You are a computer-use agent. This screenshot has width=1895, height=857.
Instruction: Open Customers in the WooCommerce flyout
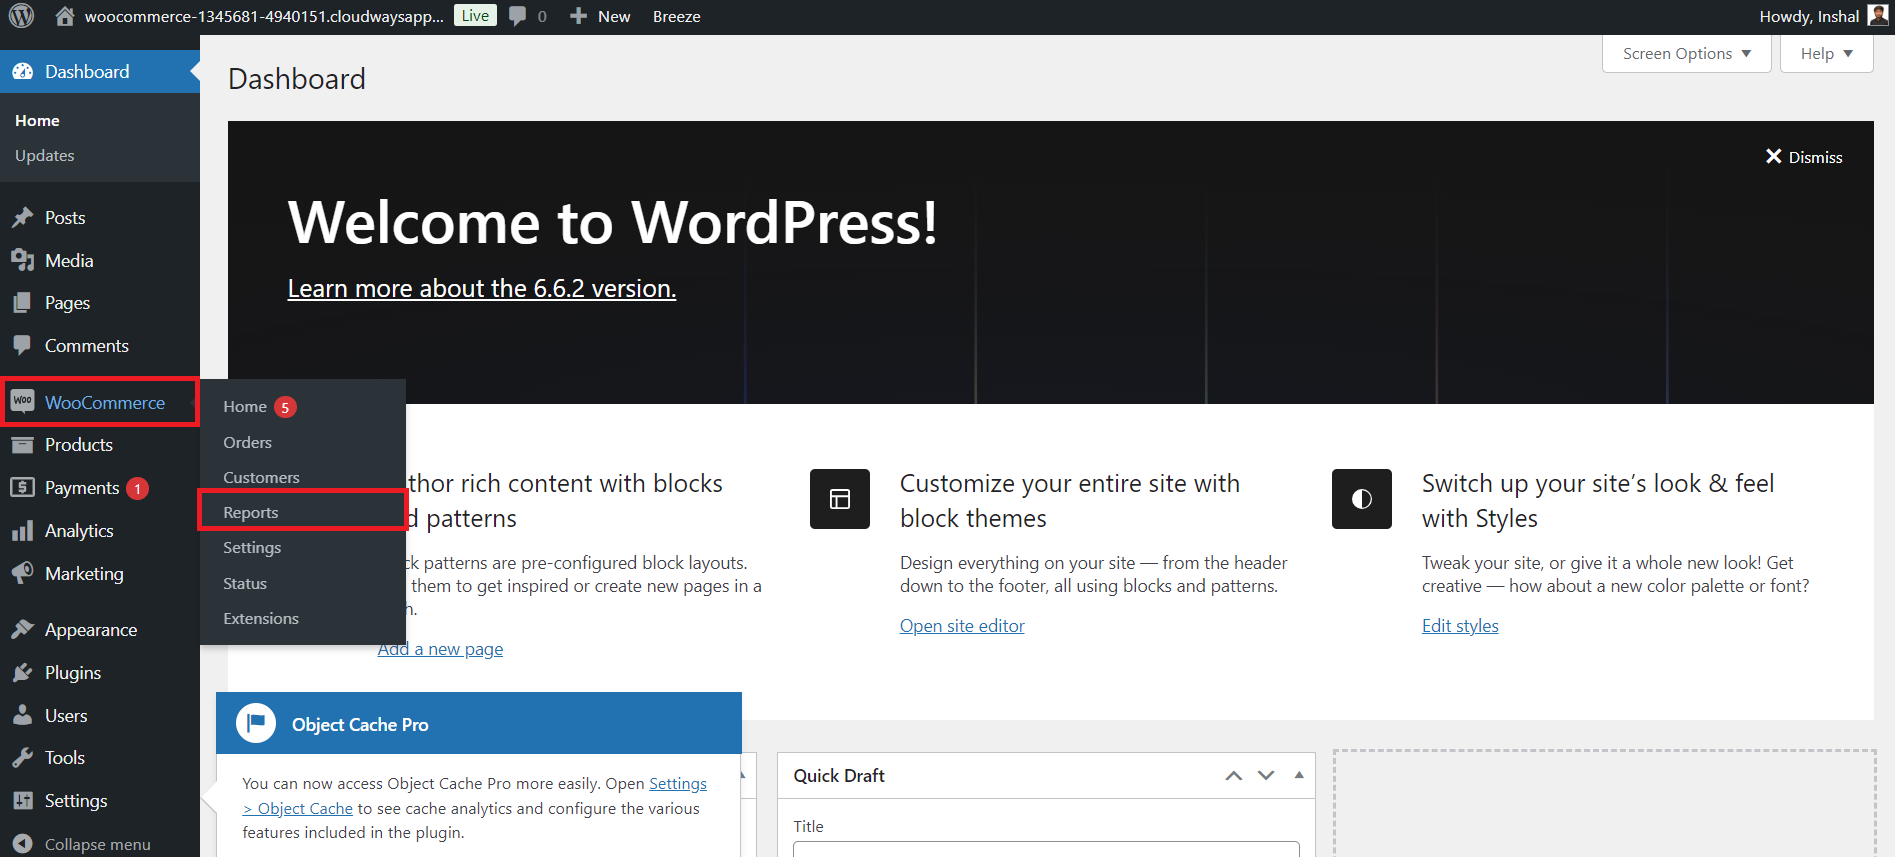click(x=261, y=477)
